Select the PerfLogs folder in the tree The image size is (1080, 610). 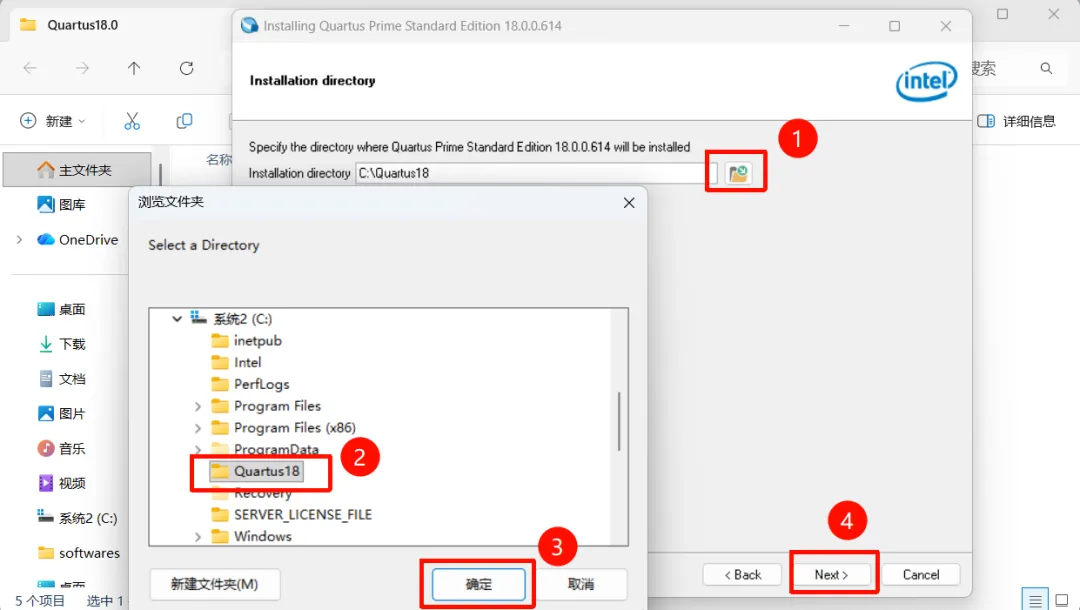coord(251,384)
